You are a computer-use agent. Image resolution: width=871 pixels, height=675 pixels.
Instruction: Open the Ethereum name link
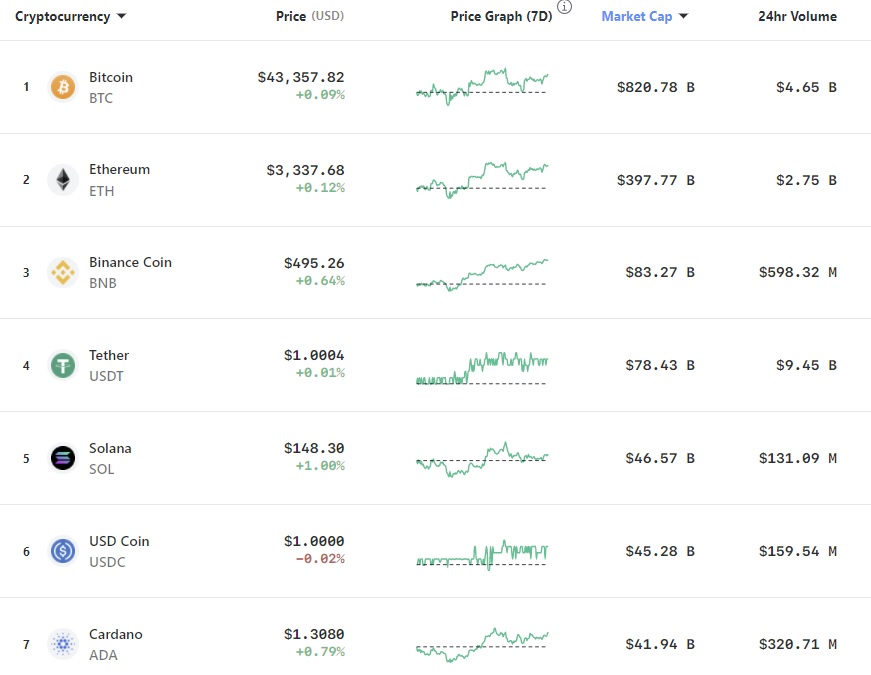(x=119, y=170)
